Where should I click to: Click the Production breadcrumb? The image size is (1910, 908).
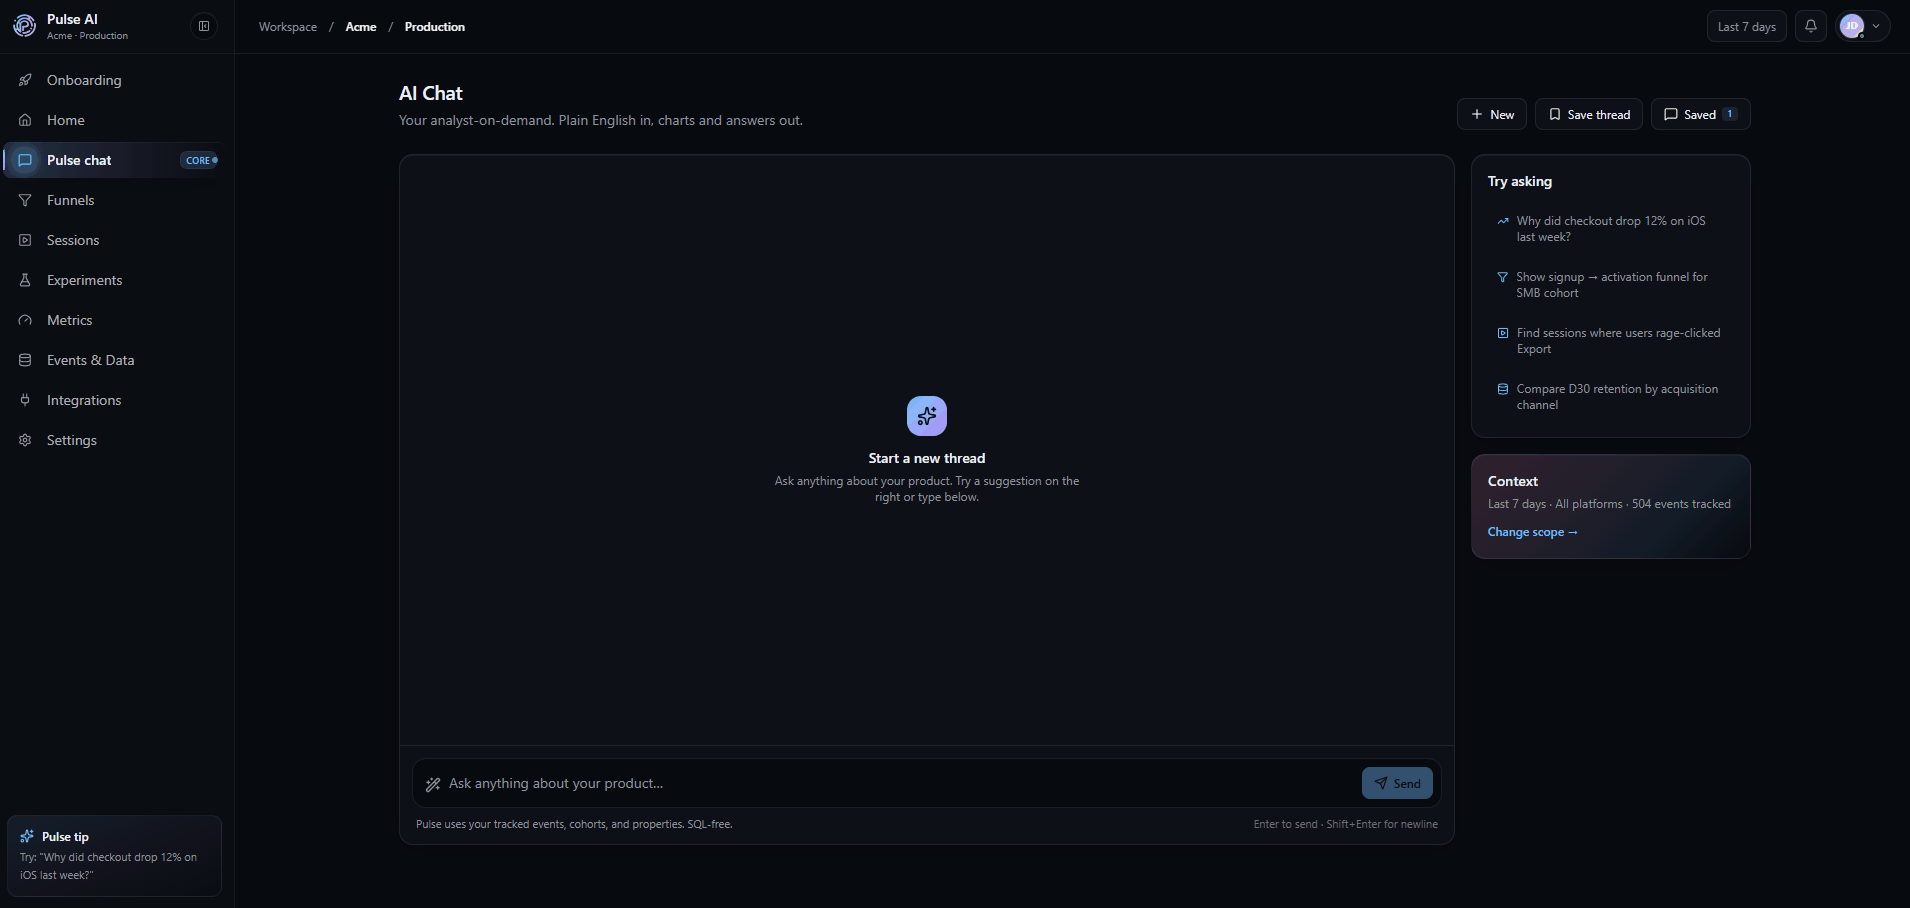coord(435,27)
